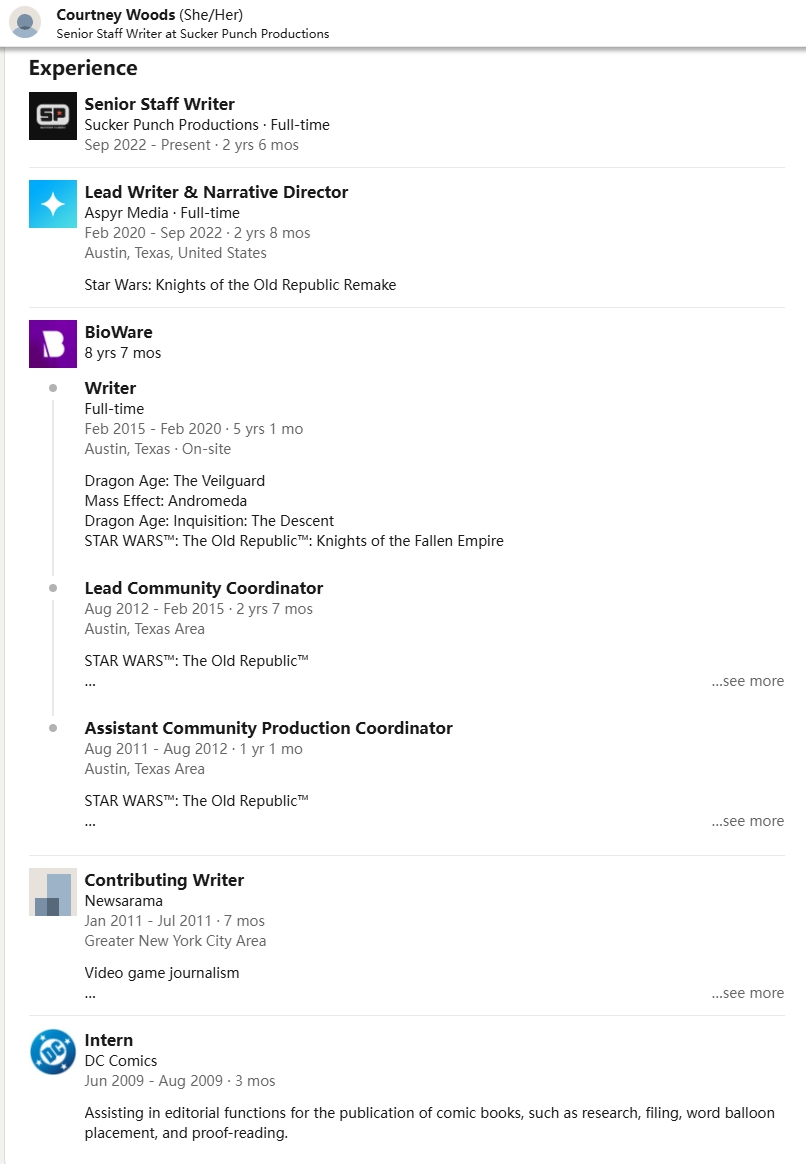Viewport: 806px width, 1164px height.
Task: Open Sucker Punch Productions logo
Action: (53, 116)
